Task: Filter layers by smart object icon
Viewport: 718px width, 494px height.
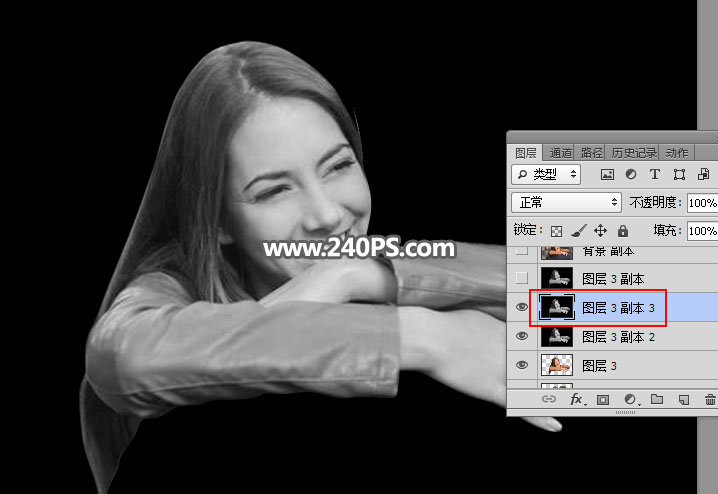Action: click(x=703, y=174)
